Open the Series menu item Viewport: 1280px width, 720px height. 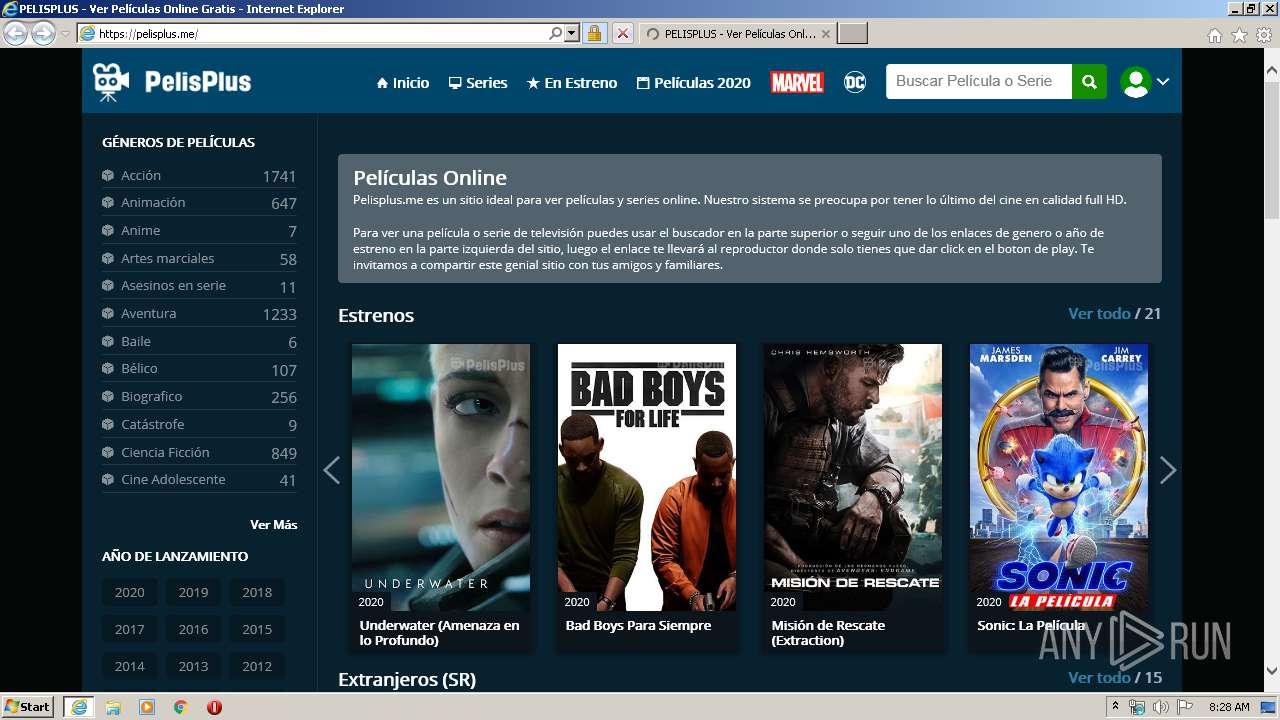pos(478,83)
